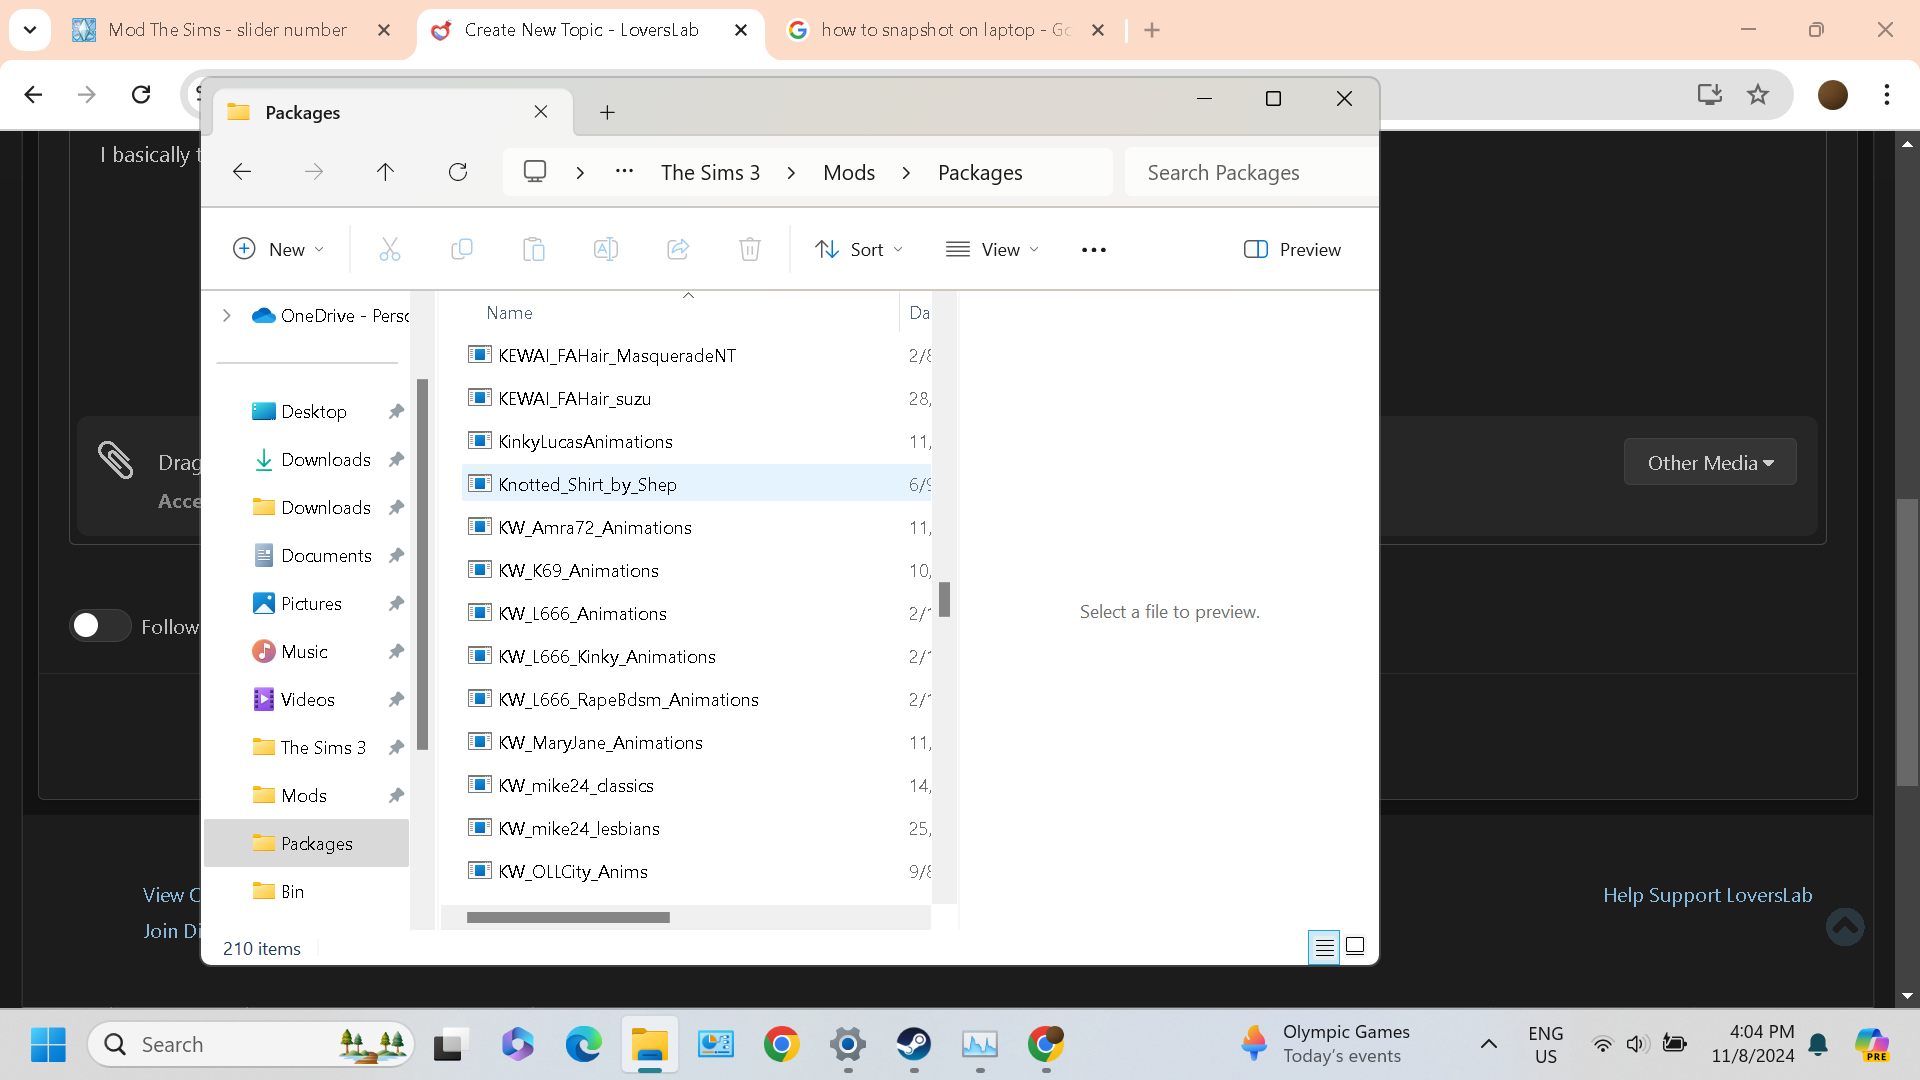This screenshot has width=1920, height=1080.
Task: Click The Sims 3 in address breadcrumb
Action: (x=710, y=173)
